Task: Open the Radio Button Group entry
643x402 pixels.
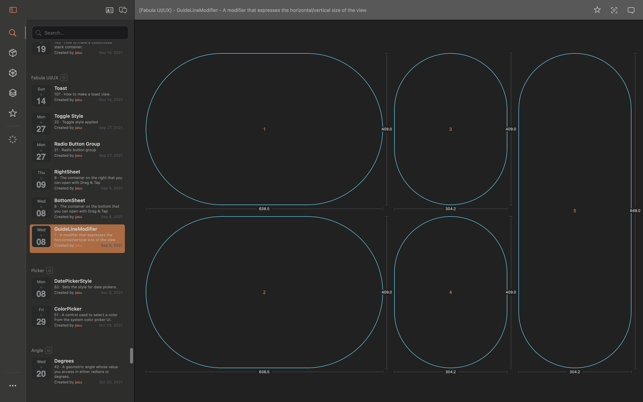Action: point(78,150)
